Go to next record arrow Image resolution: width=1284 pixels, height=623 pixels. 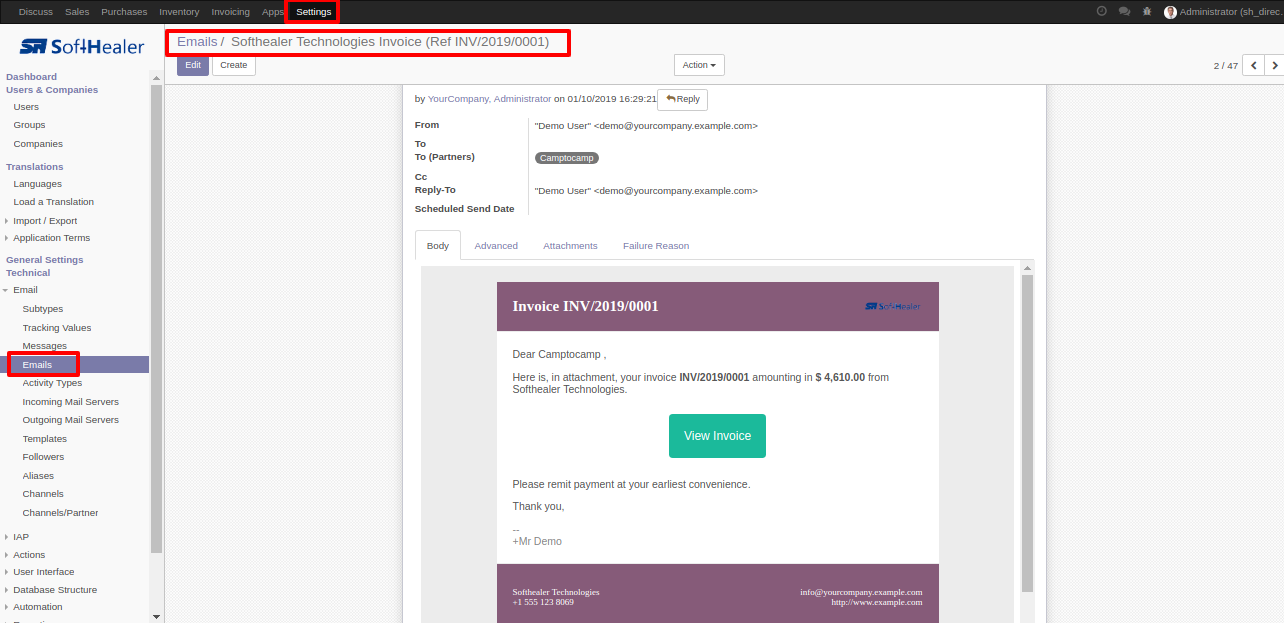click(1274, 65)
